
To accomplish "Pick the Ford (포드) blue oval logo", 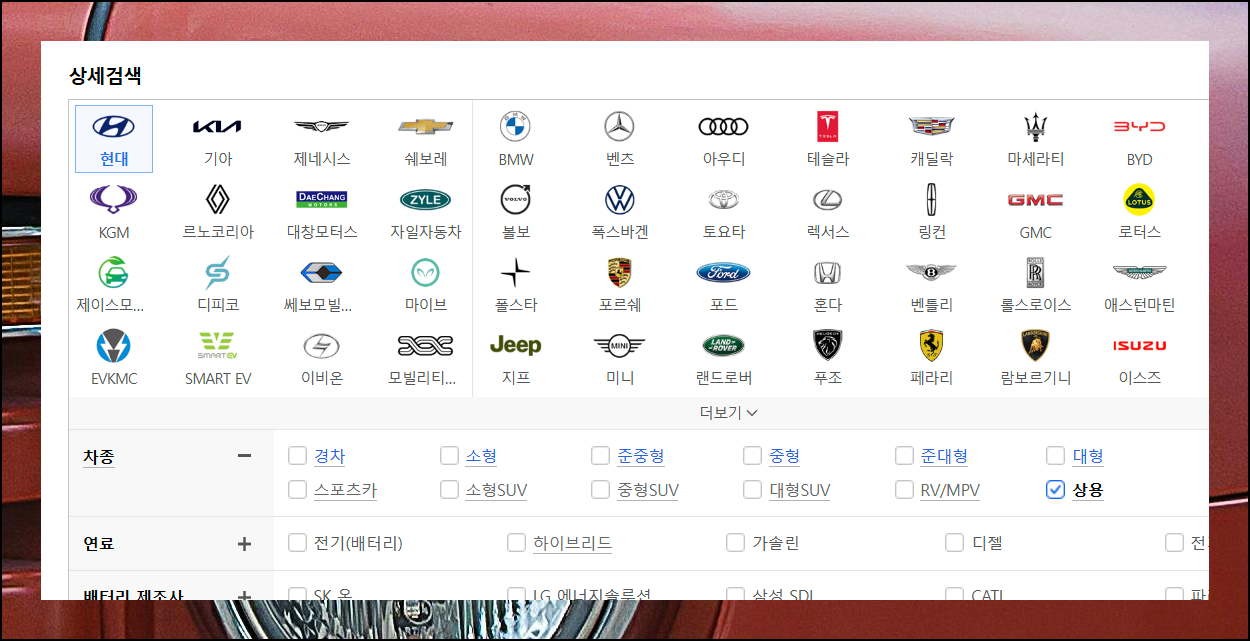I will click(723, 272).
